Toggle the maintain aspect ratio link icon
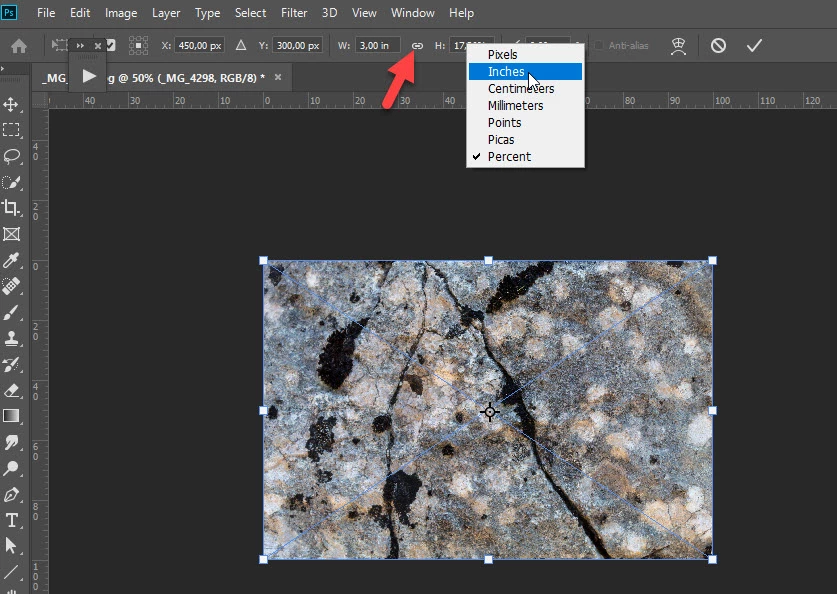Viewport: 837px width, 594px height. tap(417, 46)
